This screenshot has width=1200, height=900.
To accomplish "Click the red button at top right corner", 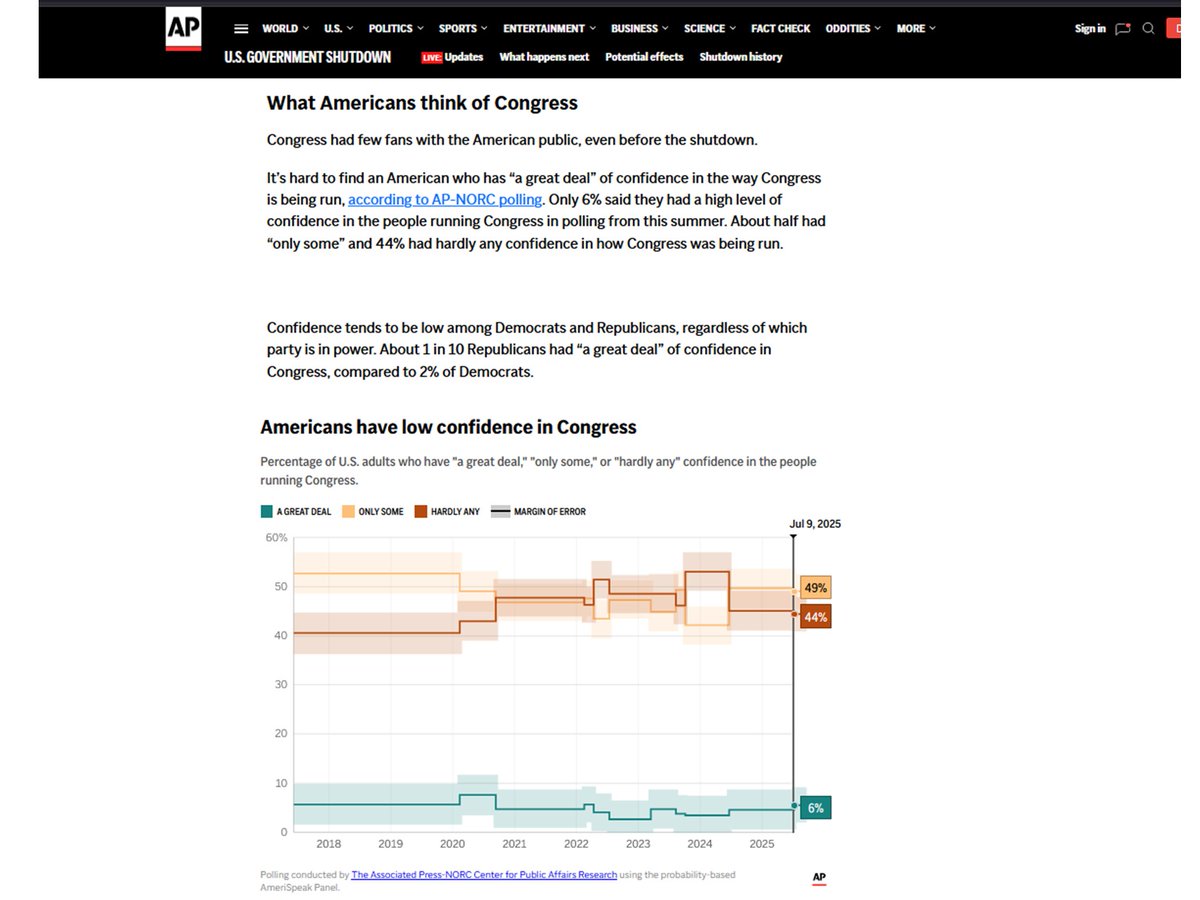I will (x=1176, y=28).
